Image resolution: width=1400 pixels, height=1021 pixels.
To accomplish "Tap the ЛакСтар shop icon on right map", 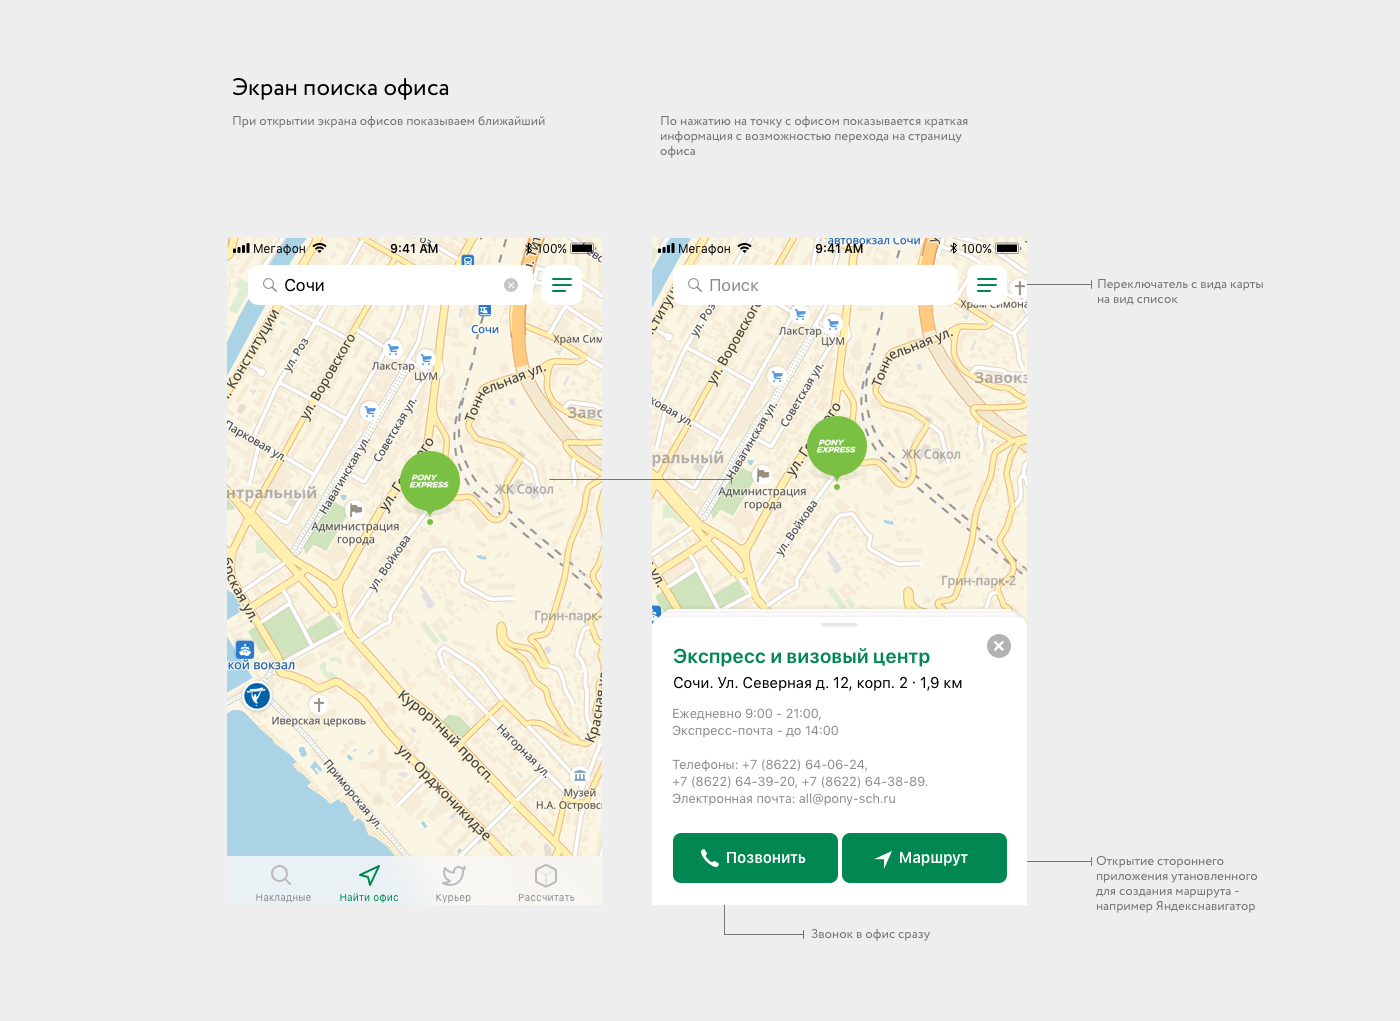I will pyautogui.click(x=800, y=315).
